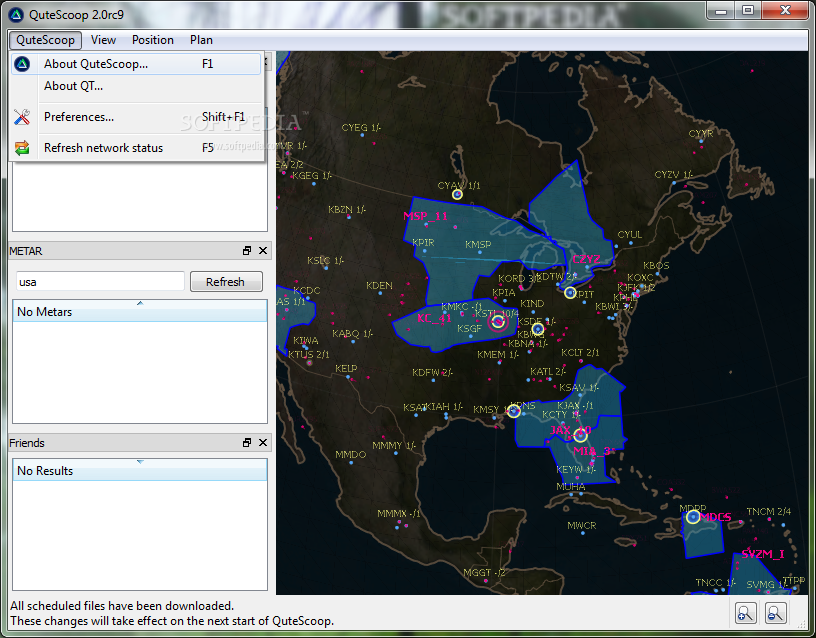Click the MDCS controller circle marker
The height and width of the screenshot is (638, 816).
(693, 517)
